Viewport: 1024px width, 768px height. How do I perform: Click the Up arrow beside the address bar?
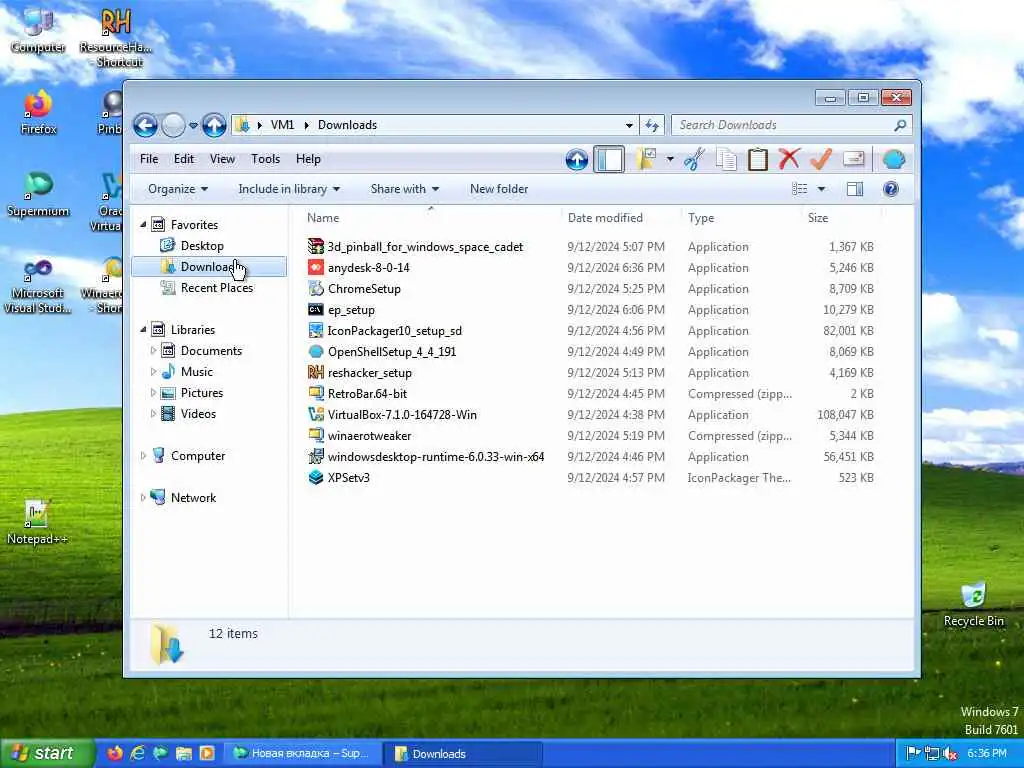[214, 125]
